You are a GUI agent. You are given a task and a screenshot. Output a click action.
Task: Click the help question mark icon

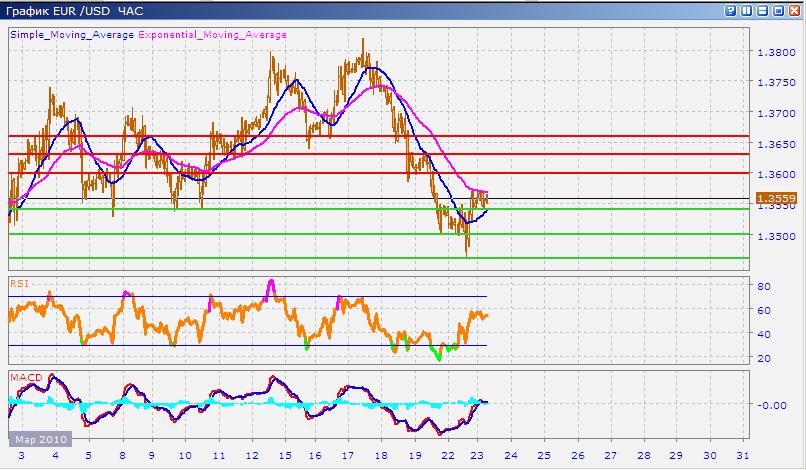click(x=729, y=11)
